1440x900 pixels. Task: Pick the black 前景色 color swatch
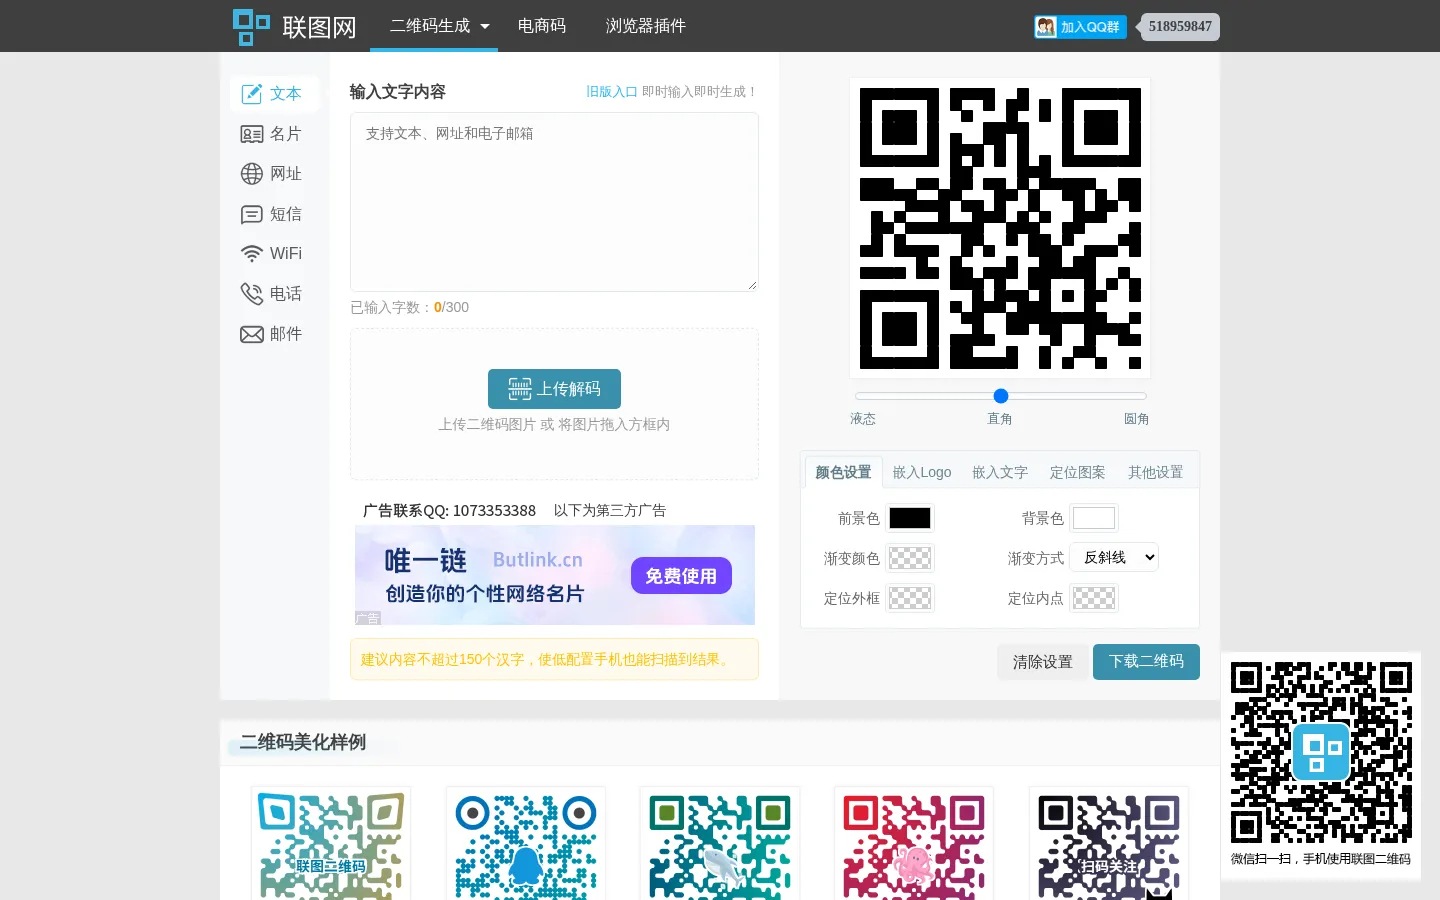[910, 518]
